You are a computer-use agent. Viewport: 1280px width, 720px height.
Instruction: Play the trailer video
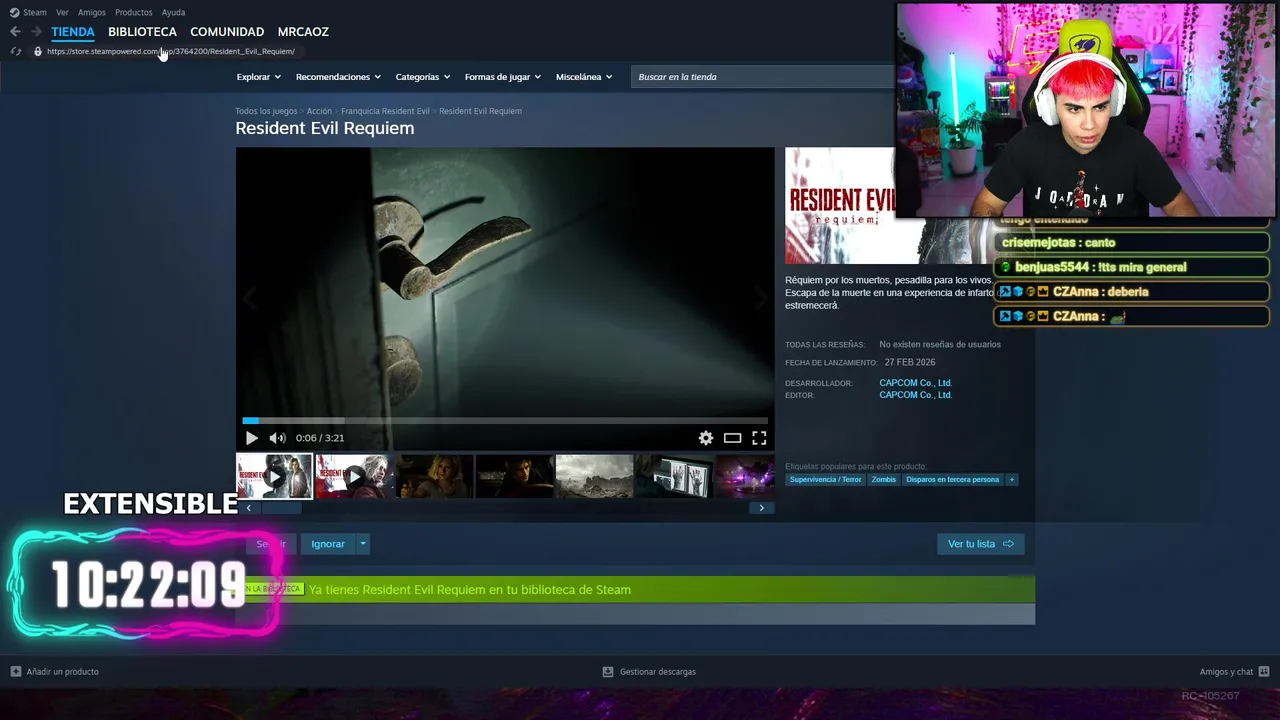pyautogui.click(x=251, y=438)
